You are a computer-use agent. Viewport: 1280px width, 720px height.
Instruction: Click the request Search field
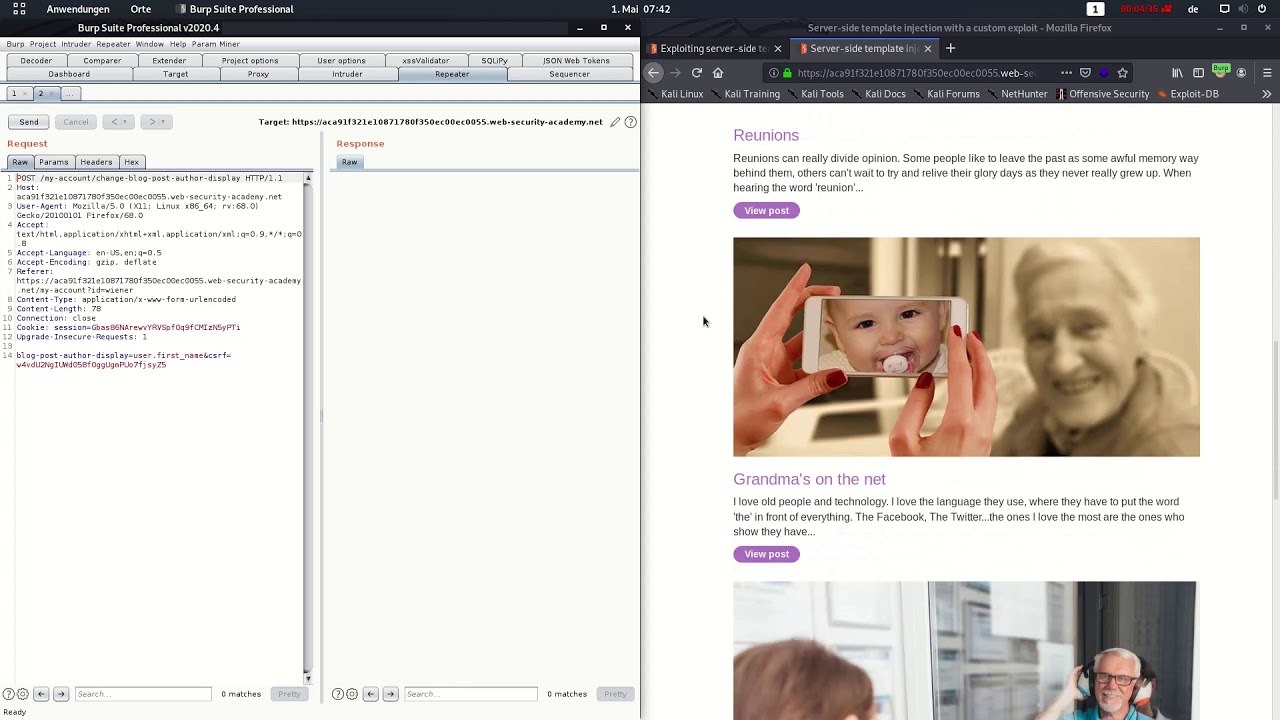[x=143, y=694]
